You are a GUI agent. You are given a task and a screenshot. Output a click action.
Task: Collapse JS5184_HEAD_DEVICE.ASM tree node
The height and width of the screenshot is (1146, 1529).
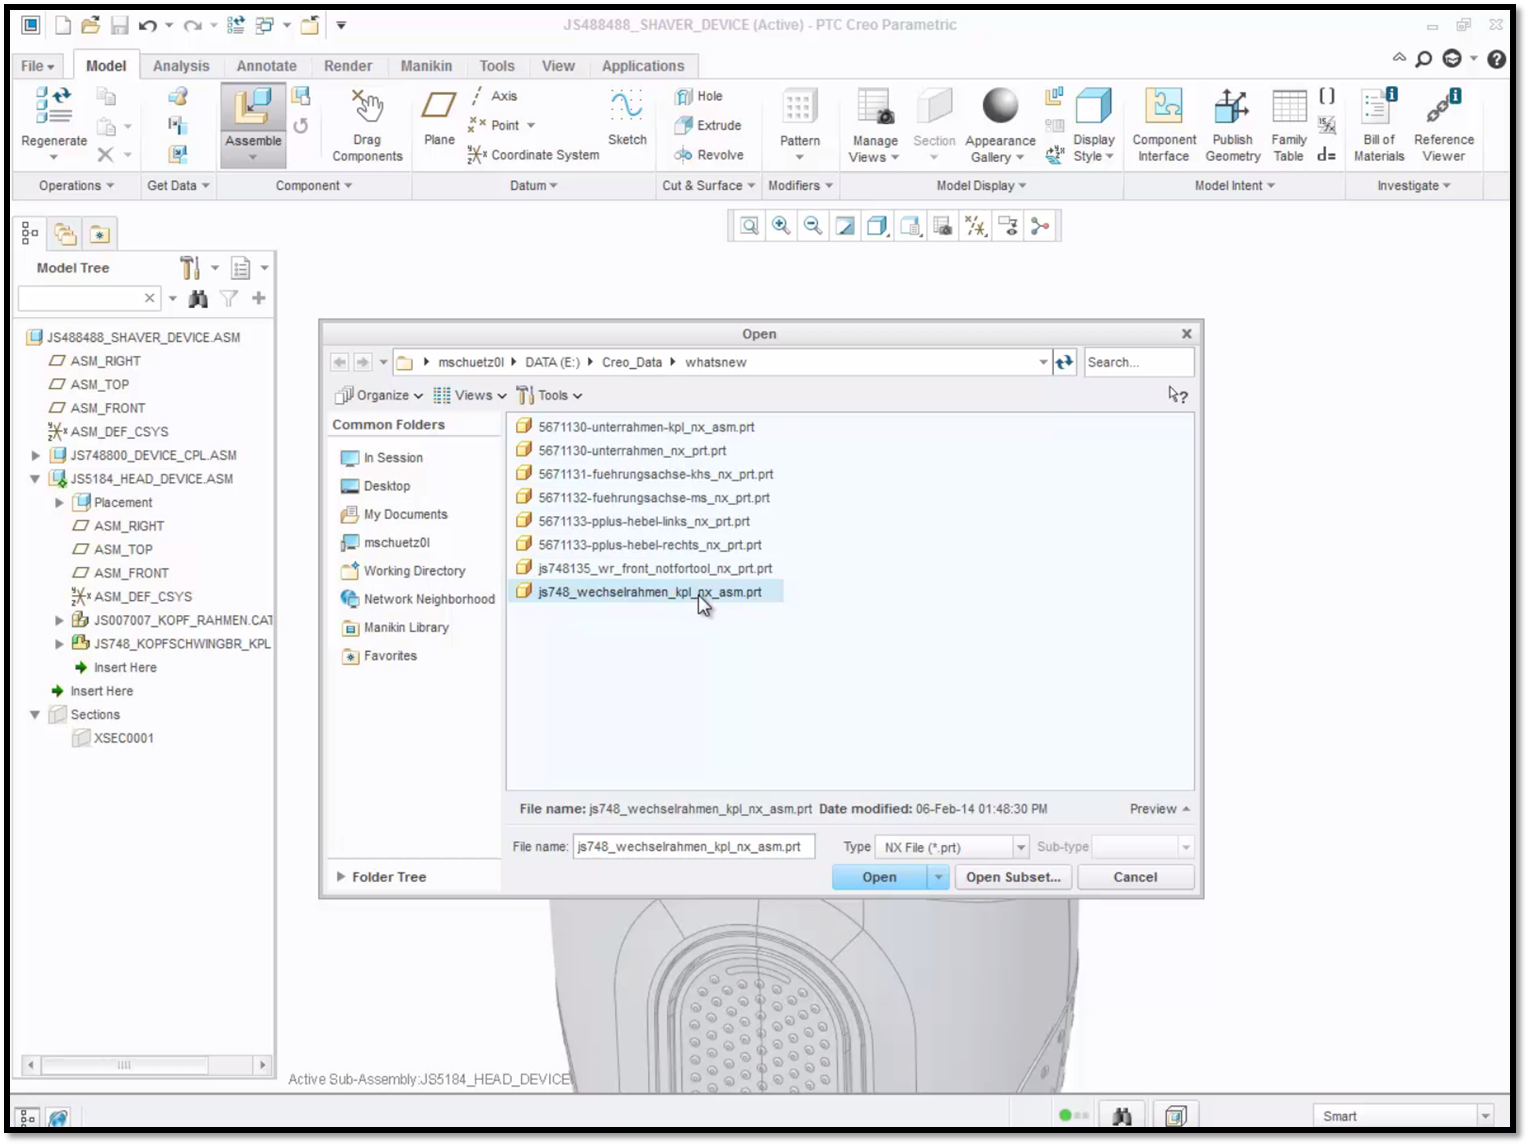(x=36, y=479)
